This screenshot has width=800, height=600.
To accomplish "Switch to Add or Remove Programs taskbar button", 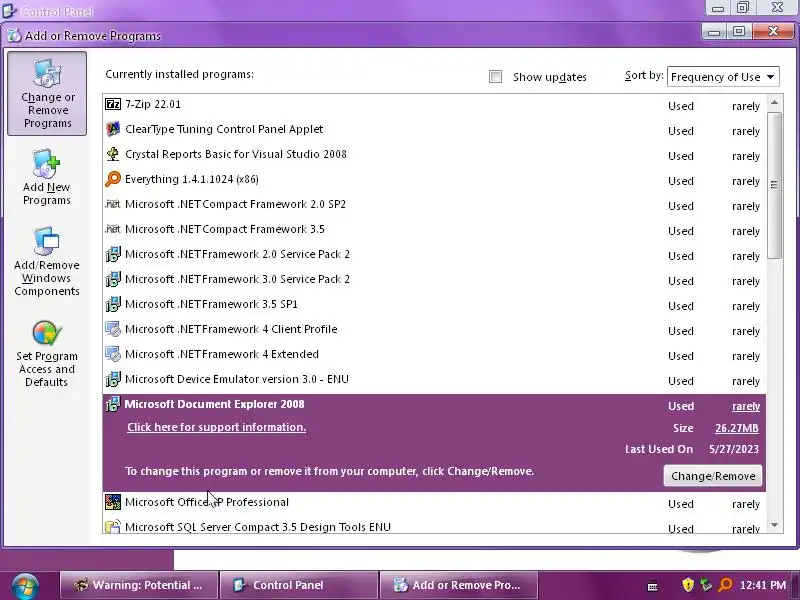I will (459, 585).
